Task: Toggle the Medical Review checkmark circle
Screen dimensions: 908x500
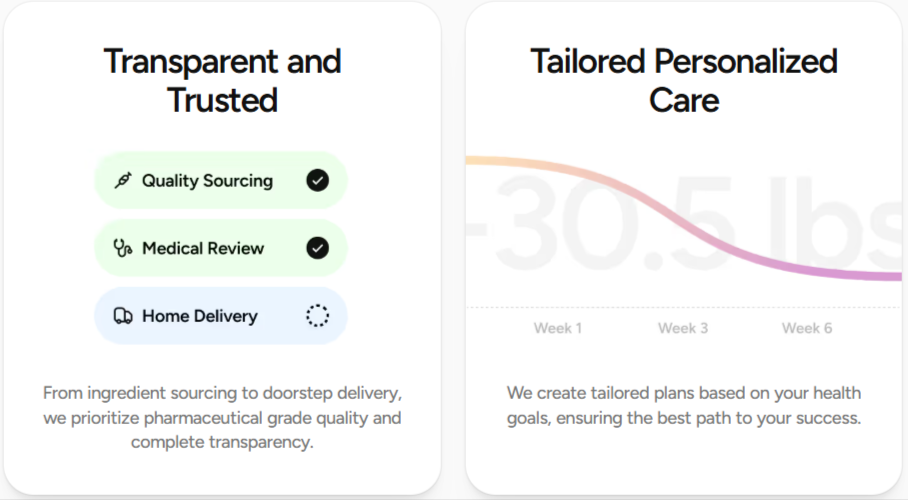Action: coord(317,248)
